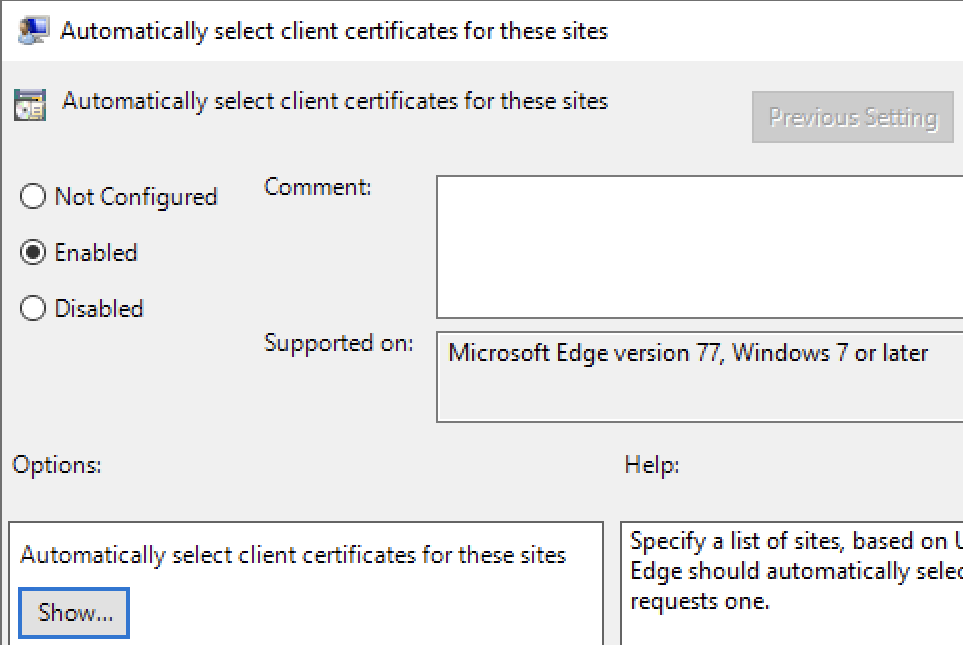
Task: Click the Supported on information box
Action: click(x=700, y=377)
